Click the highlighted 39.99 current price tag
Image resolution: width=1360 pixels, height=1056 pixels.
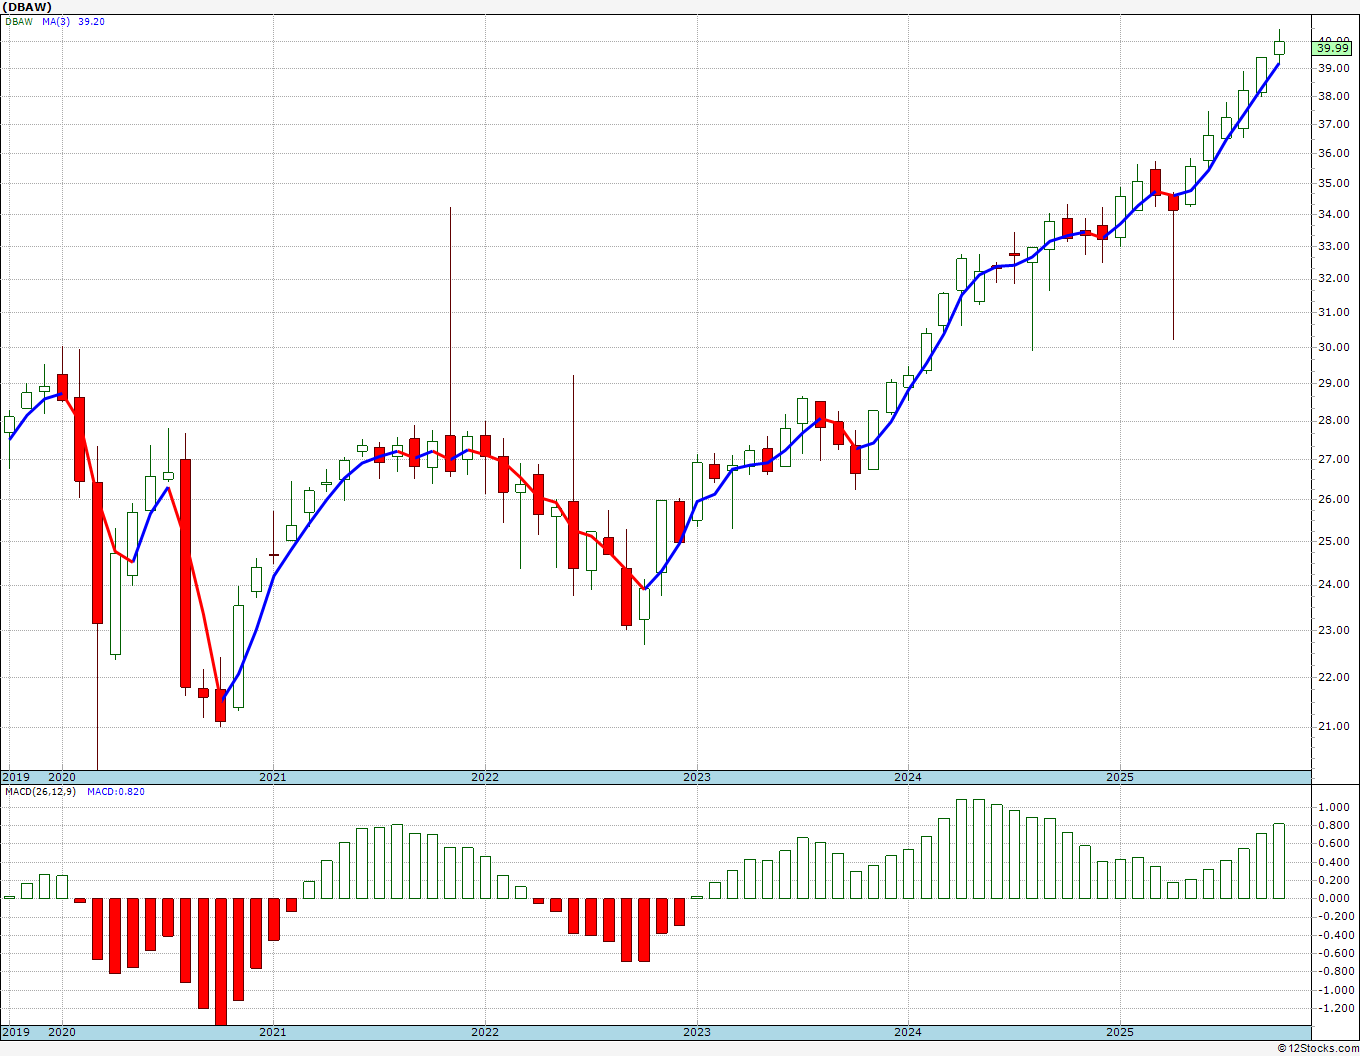coord(1333,48)
